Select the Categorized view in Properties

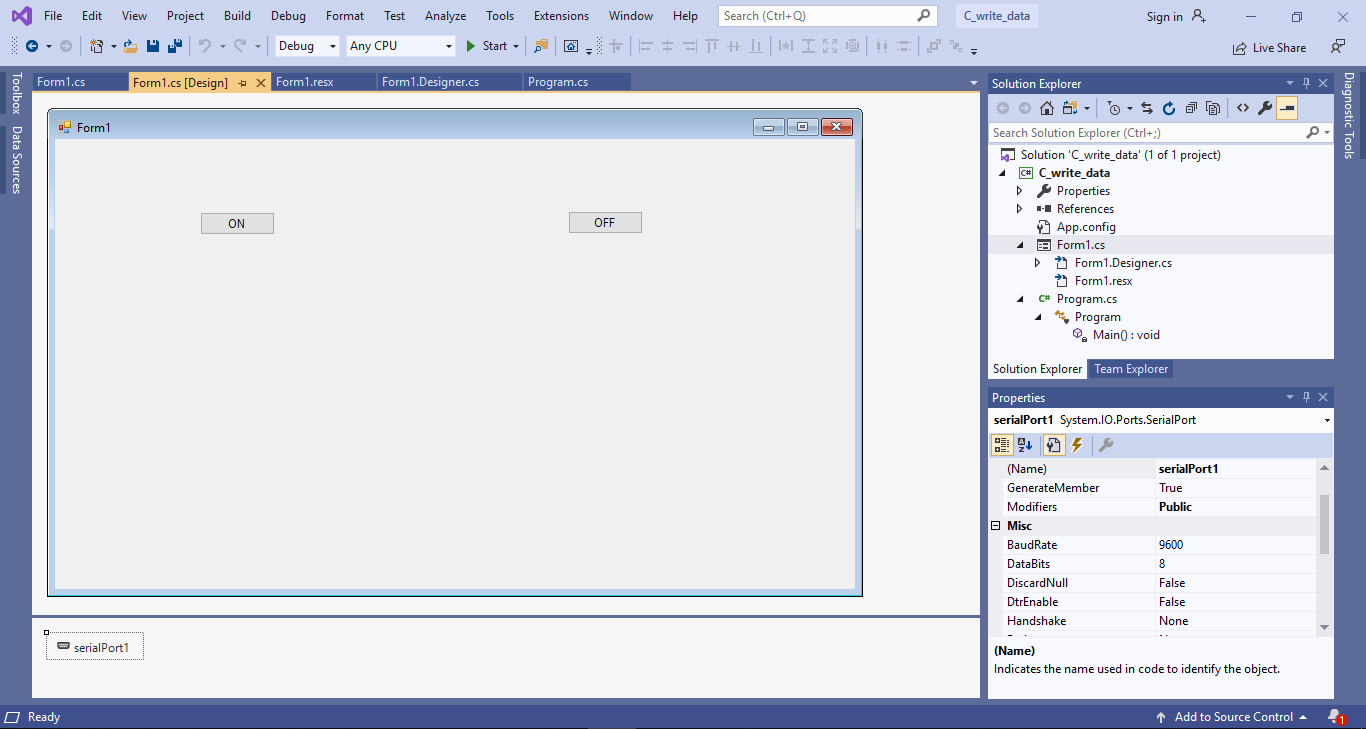pos(1001,444)
